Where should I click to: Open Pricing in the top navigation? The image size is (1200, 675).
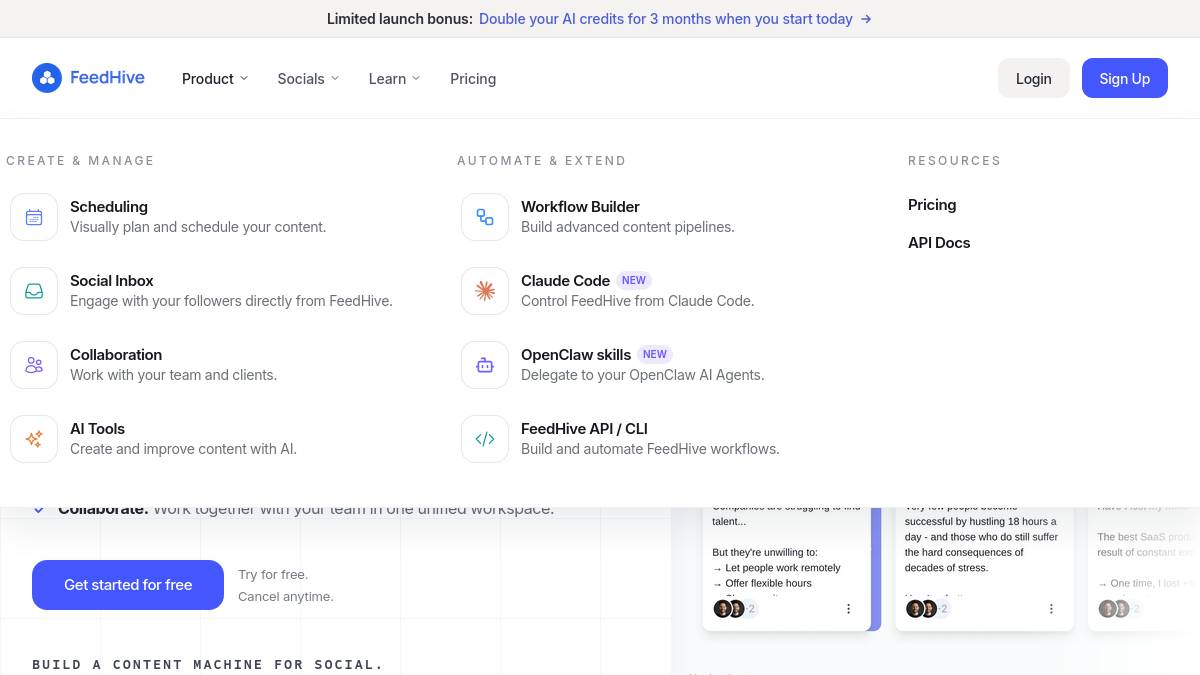[x=473, y=78]
